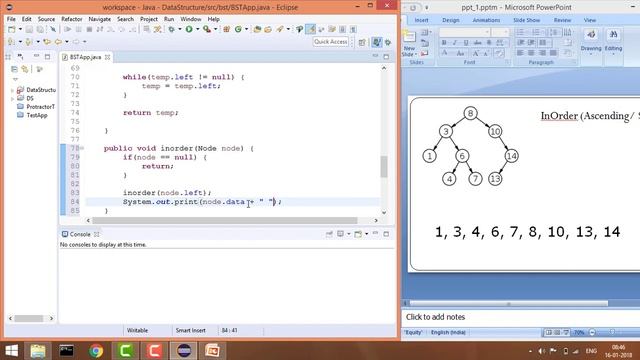The height and width of the screenshot is (360, 640).
Task: Toggle justify alignment in PowerPoint
Action: (x=553, y=53)
